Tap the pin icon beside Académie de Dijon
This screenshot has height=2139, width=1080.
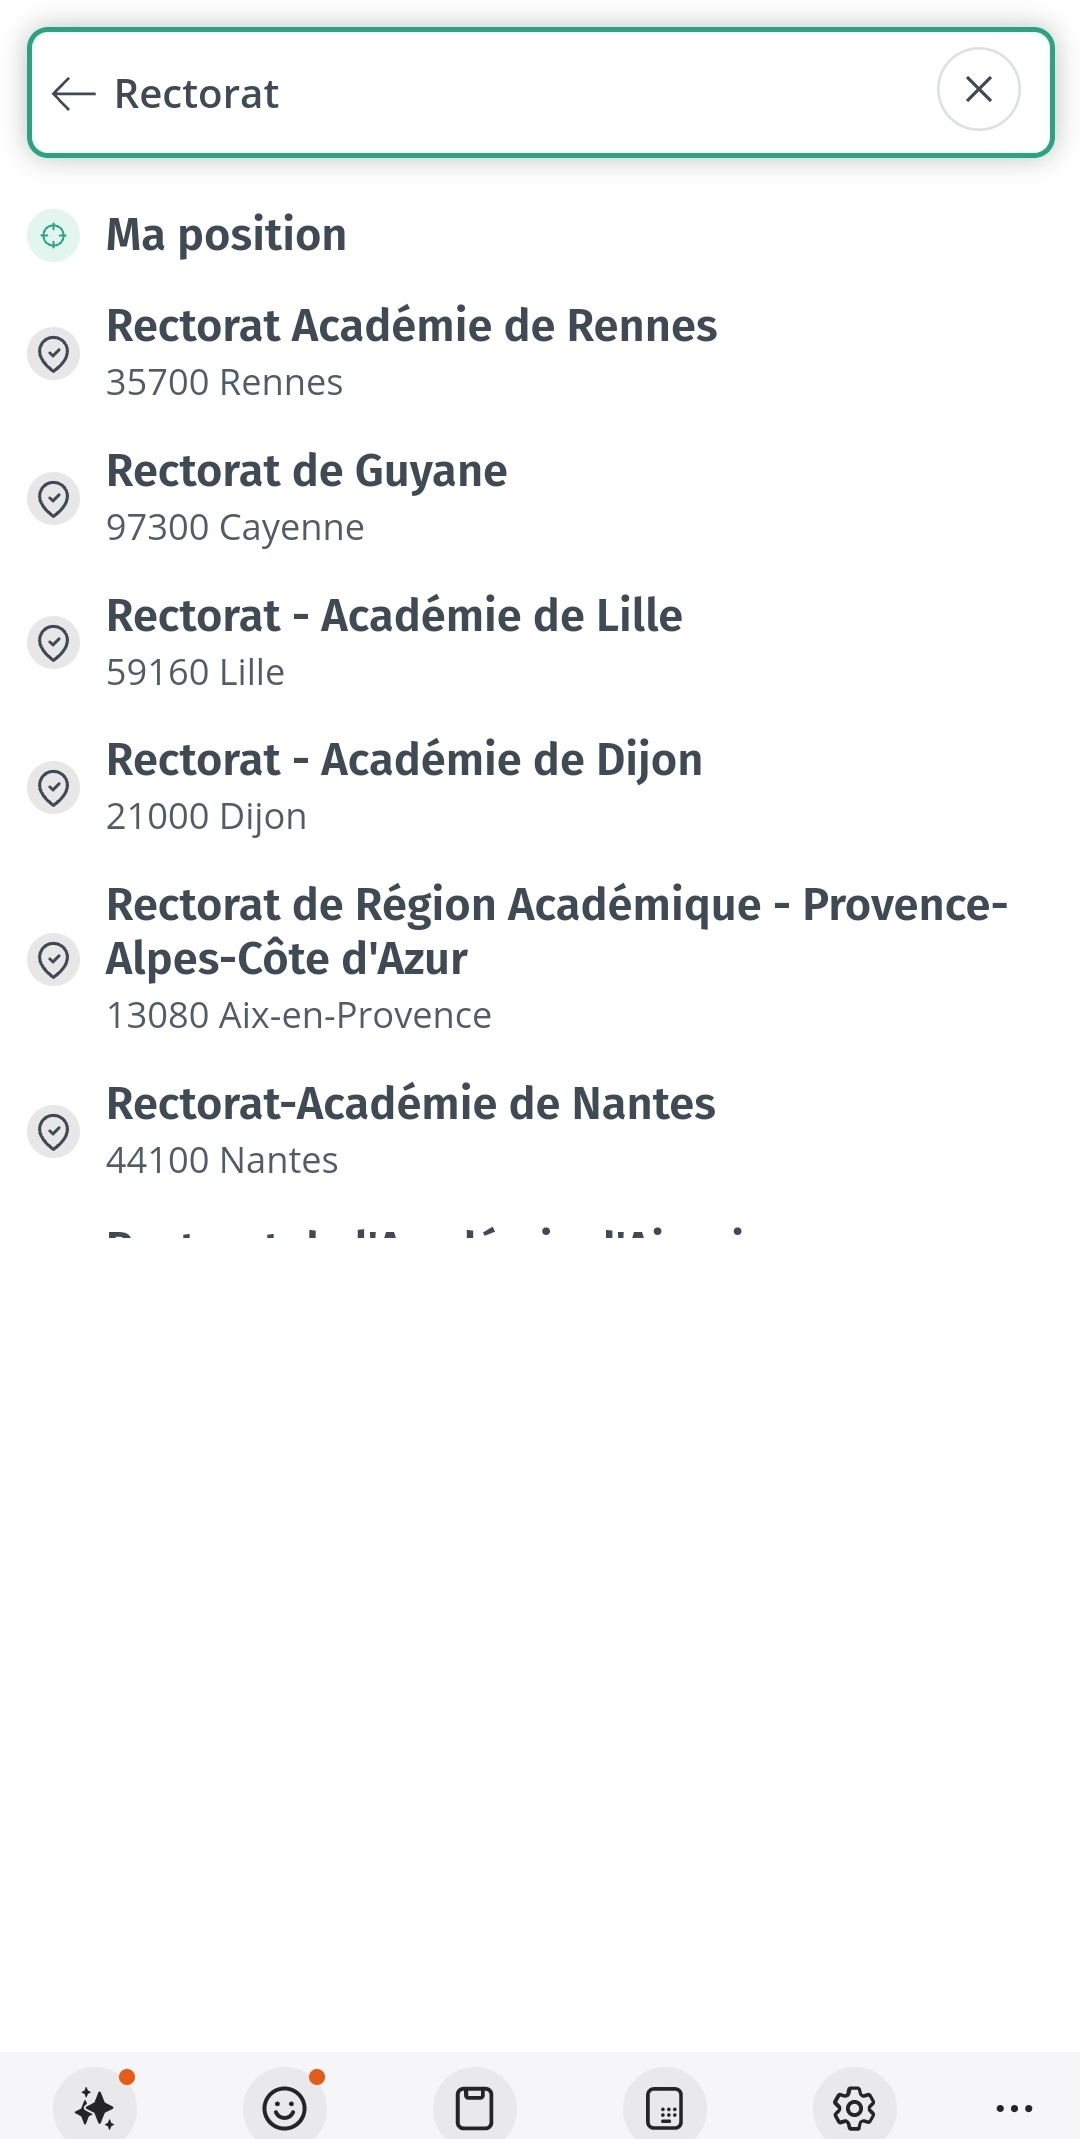(53, 788)
